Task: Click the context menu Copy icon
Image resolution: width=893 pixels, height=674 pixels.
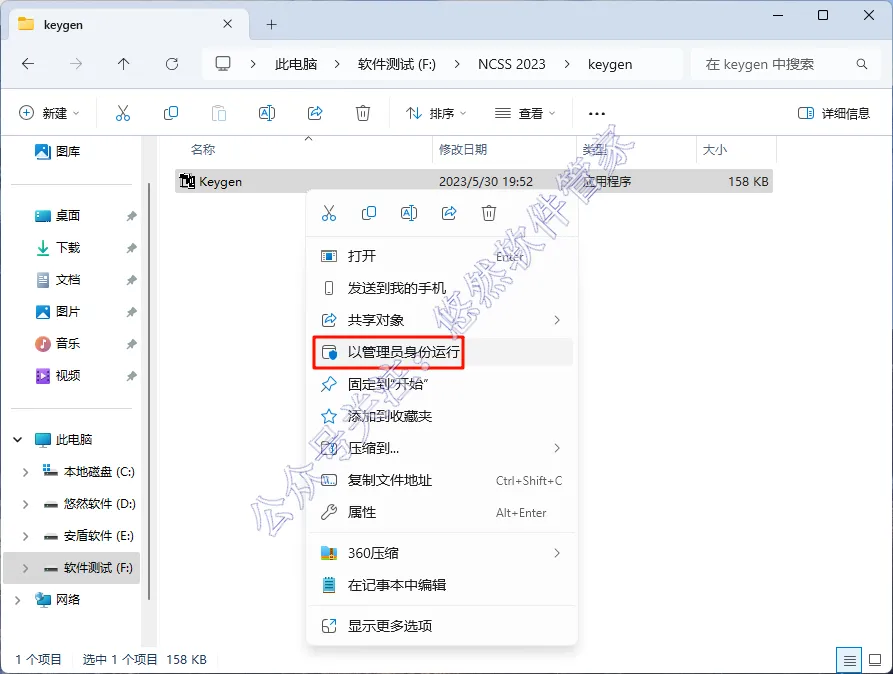Action: pyautogui.click(x=368, y=213)
